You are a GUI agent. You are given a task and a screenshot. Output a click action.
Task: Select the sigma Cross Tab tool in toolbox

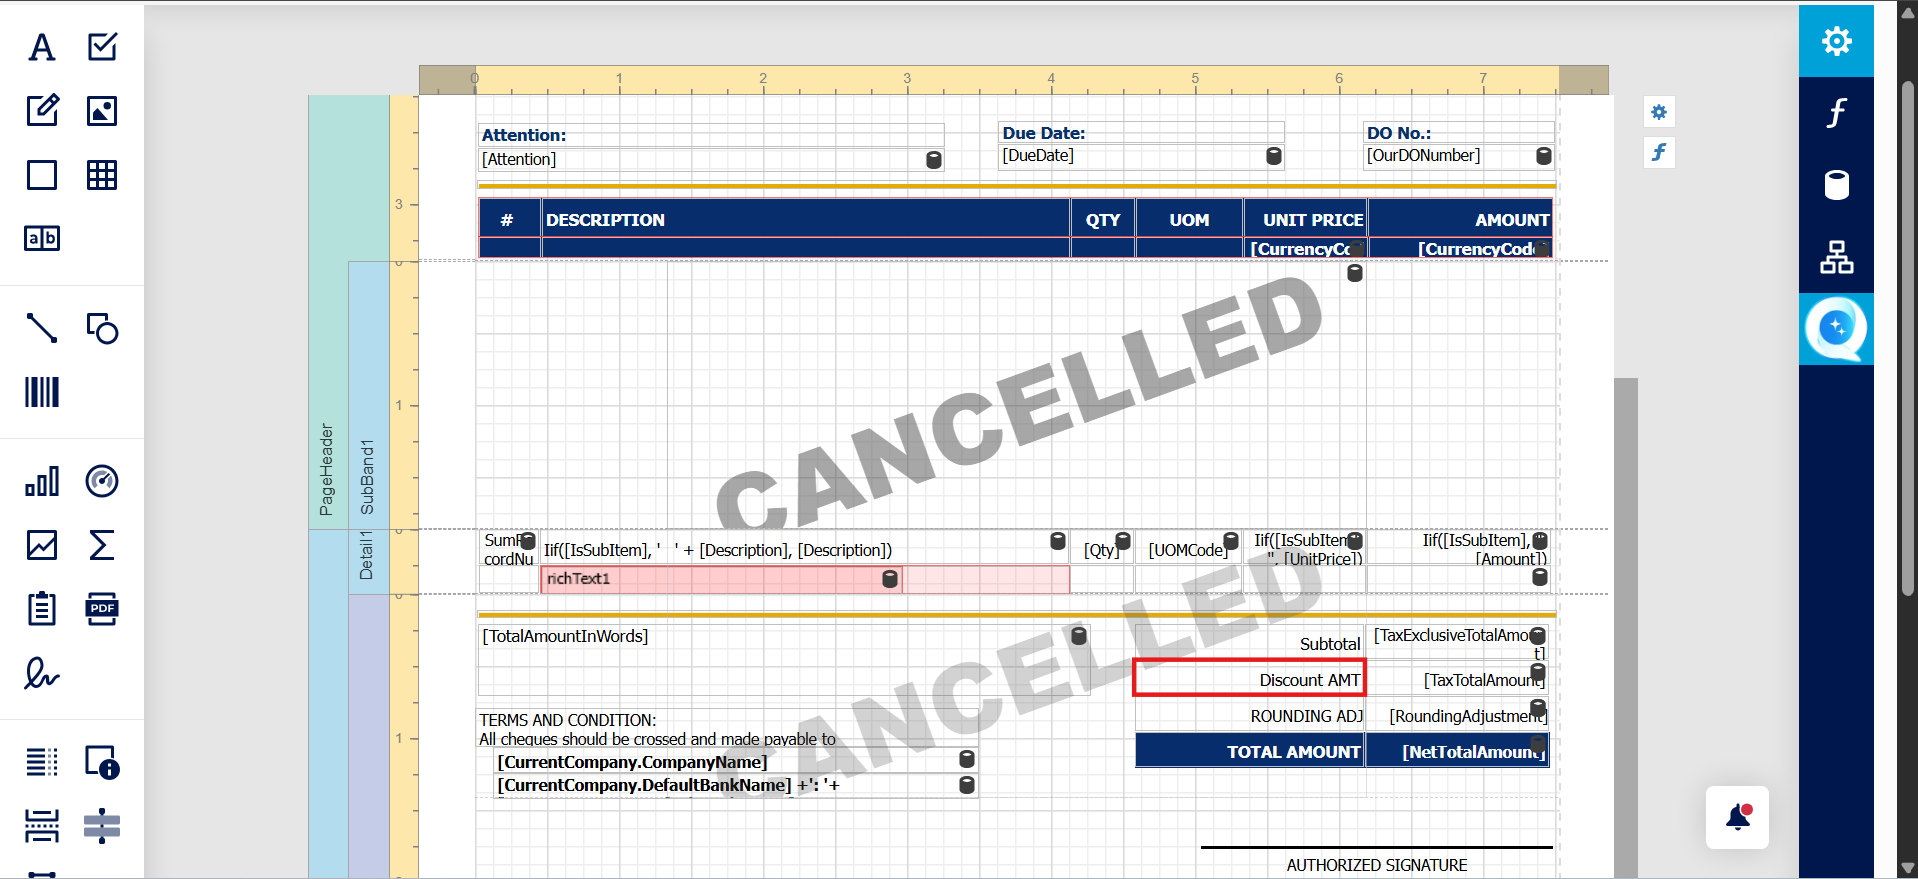[102, 545]
